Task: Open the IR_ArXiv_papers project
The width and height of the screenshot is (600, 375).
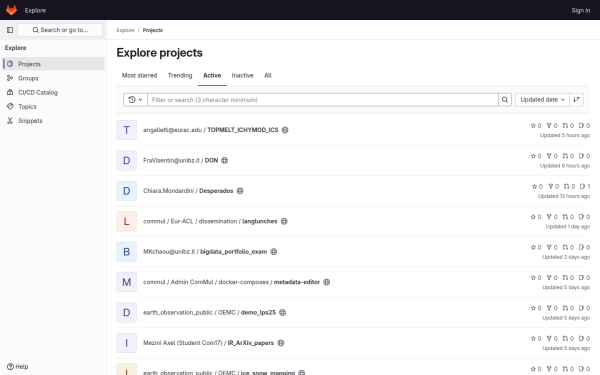Action: coord(251,343)
